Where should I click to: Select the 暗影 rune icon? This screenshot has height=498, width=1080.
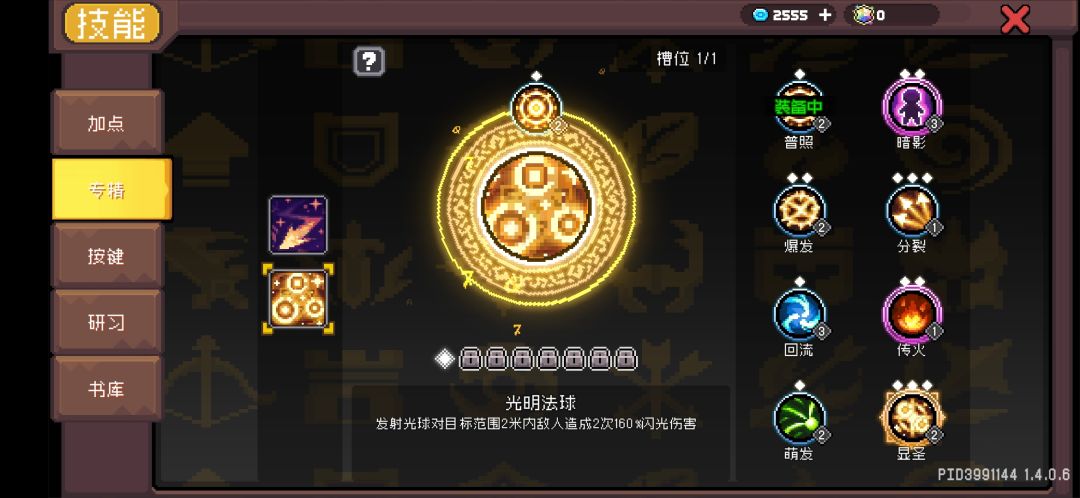pos(912,107)
